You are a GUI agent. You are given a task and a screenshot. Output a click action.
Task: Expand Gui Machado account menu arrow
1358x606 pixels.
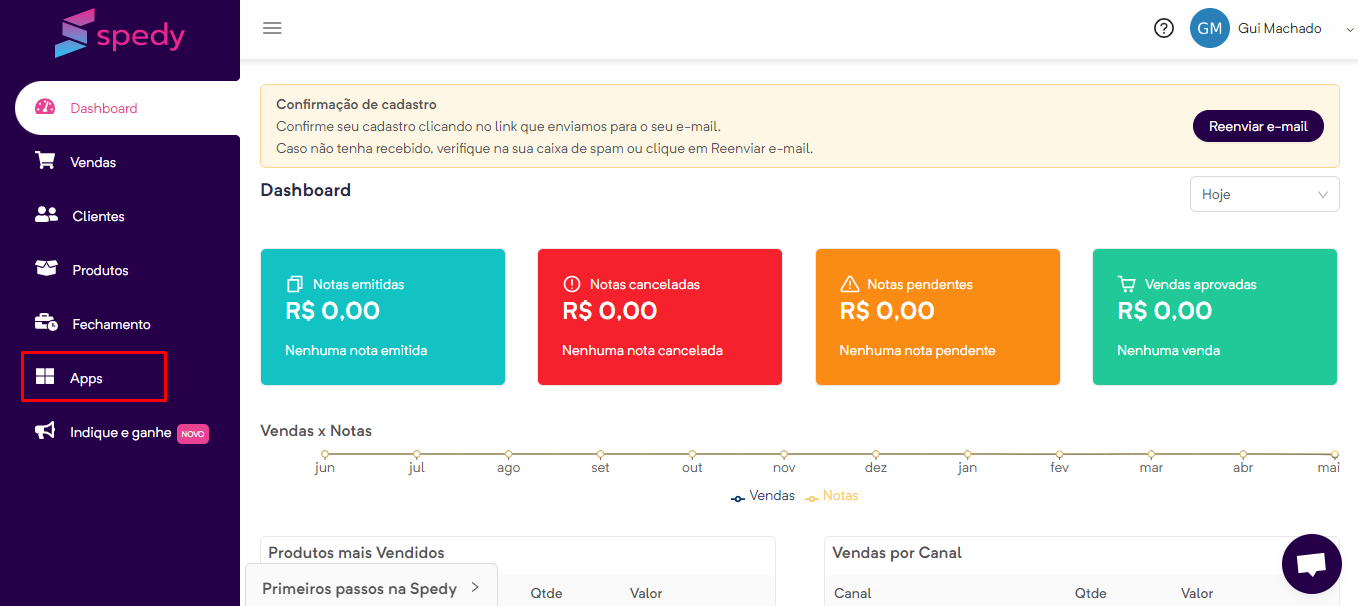click(x=1350, y=30)
